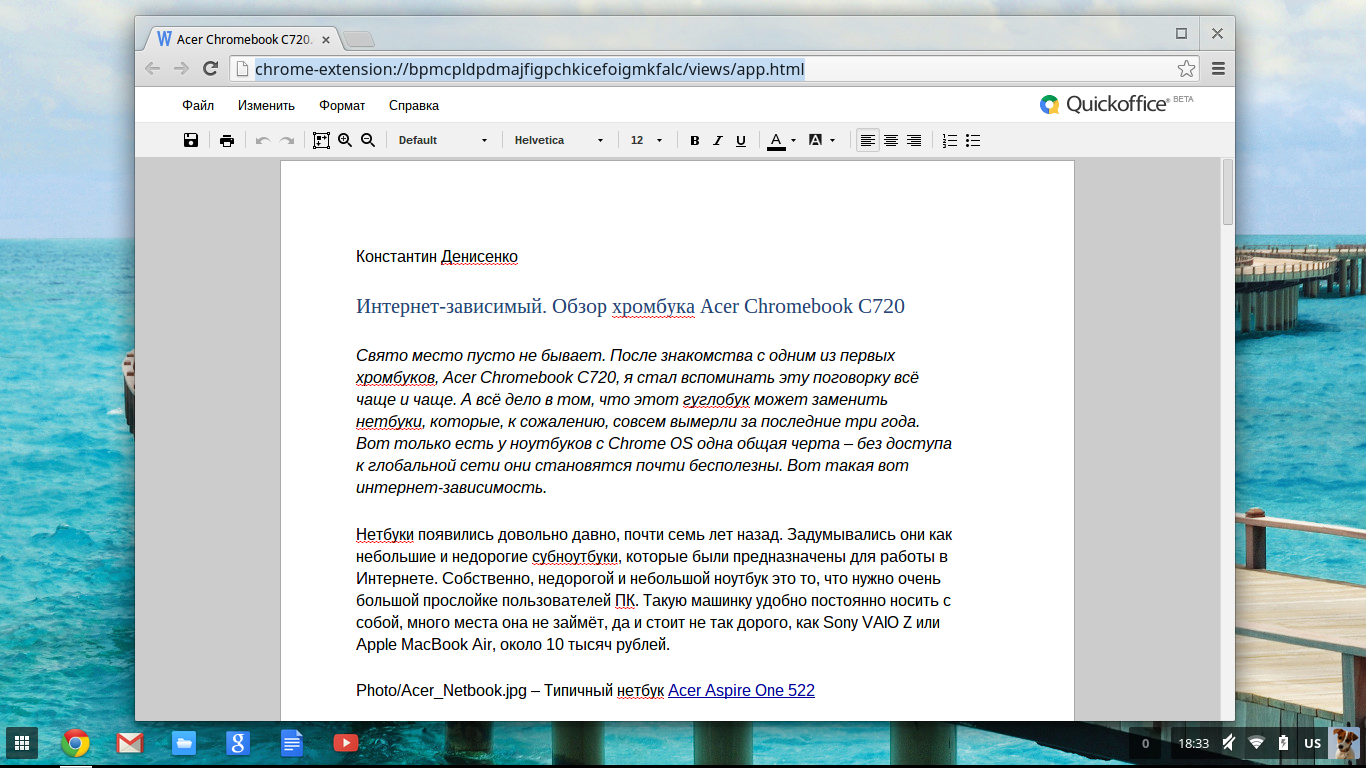
Task: Open the apps launcher grid icon
Action: 22,743
